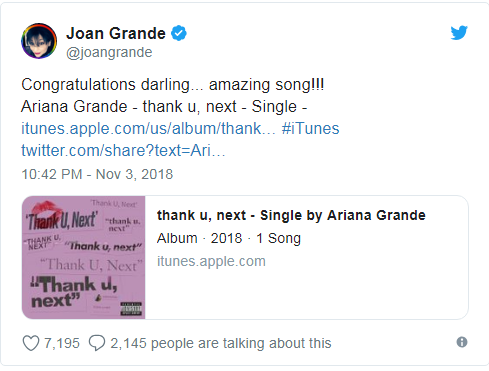Viewport: 489px width, 371px height.
Task: Click the Twitter bird logo
Action: point(459,33)
